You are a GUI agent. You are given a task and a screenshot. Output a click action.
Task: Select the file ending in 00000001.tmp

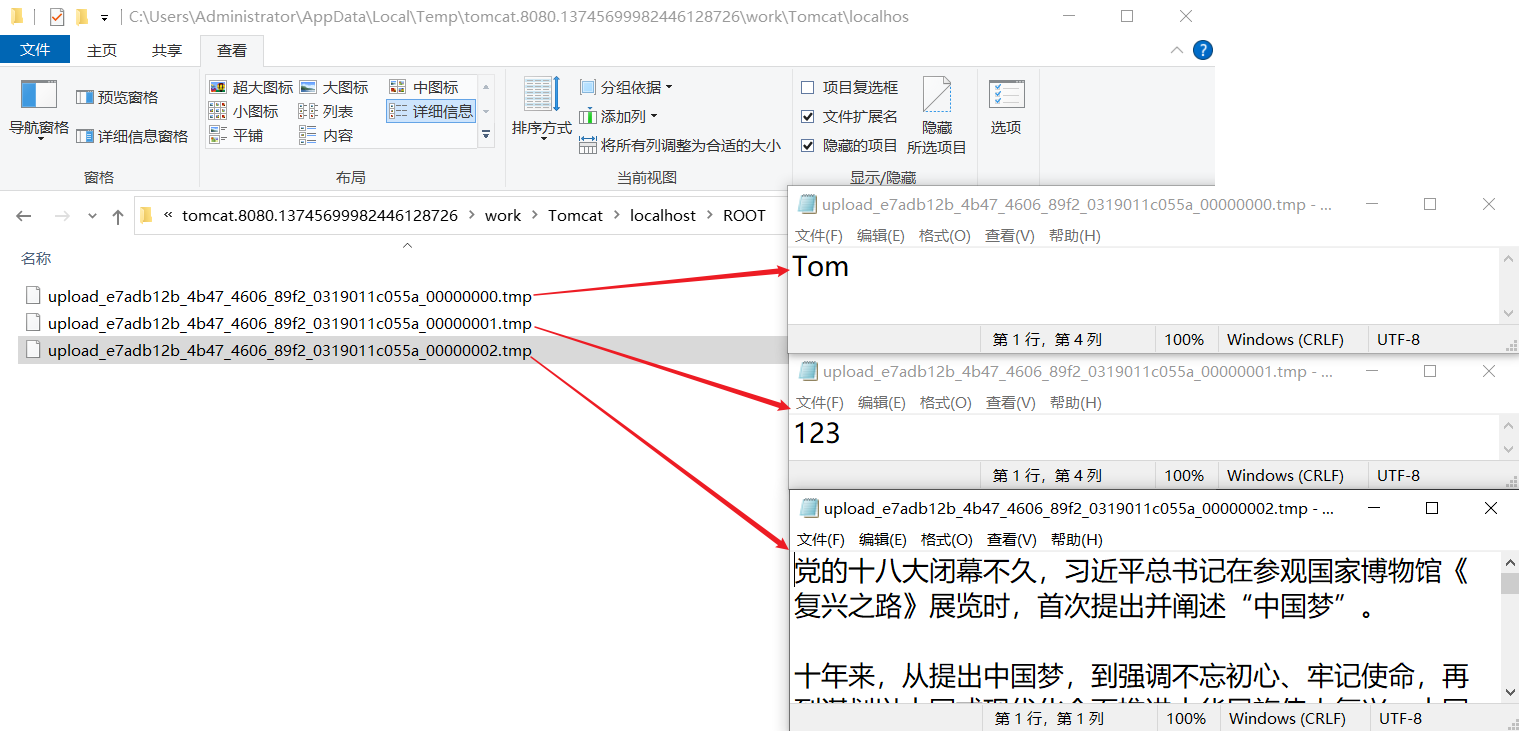pyautogui.click(x=289, y=323)
